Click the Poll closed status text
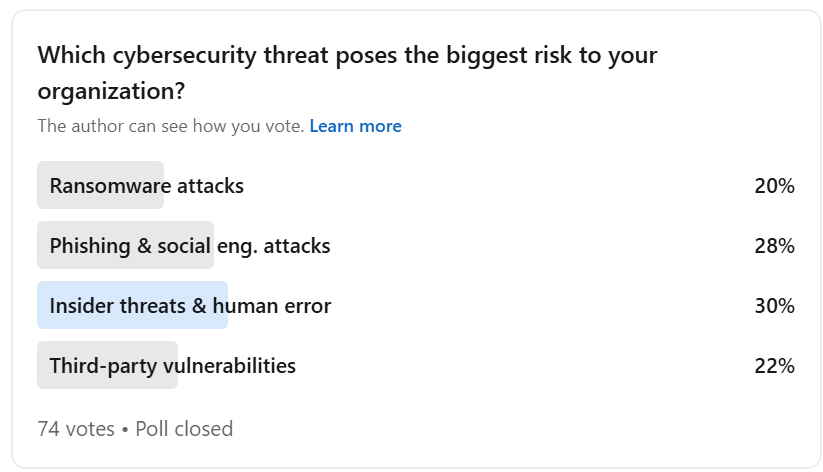This screenshot has height=472, width=823. 184,429
